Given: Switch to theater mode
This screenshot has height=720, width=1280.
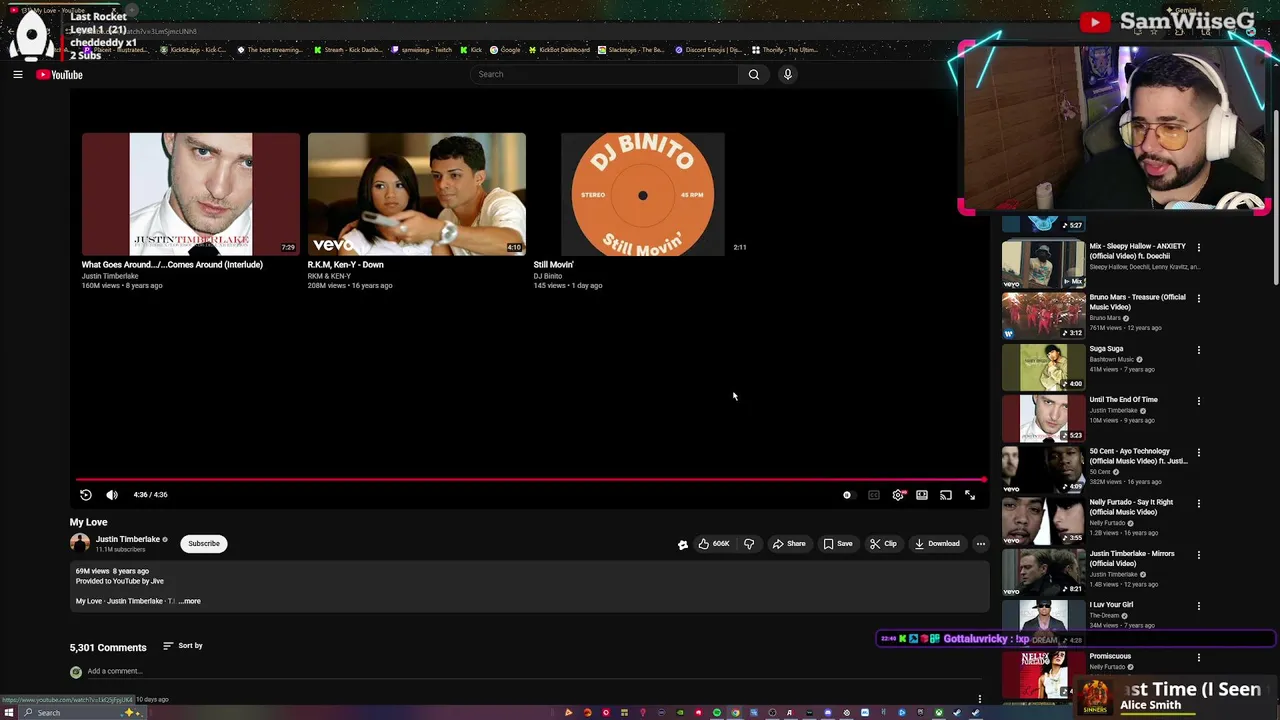Looking at the screenshot, I should pyautogui.click(x=922, y=495).
